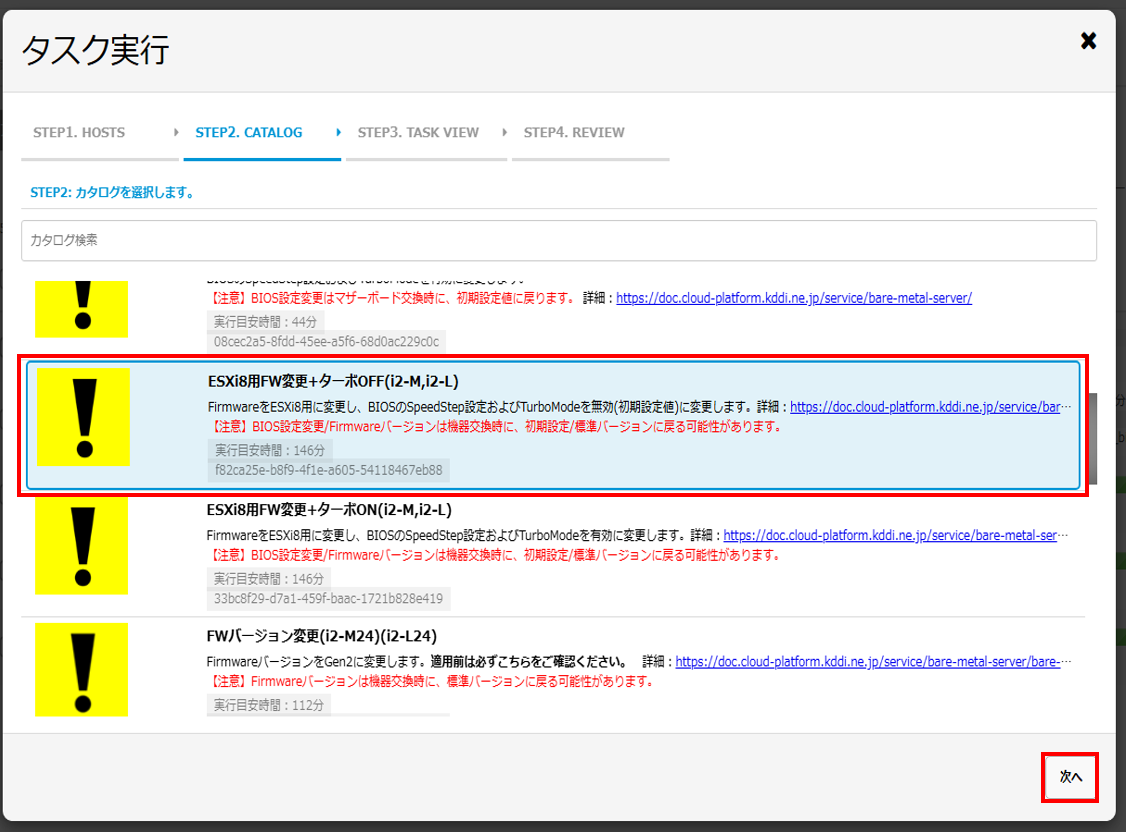This screenshot has height=832, width=1126.
Task: Click 実行目安時間:146分 in the ターボOFF entry
Action: tap(270, 450)
